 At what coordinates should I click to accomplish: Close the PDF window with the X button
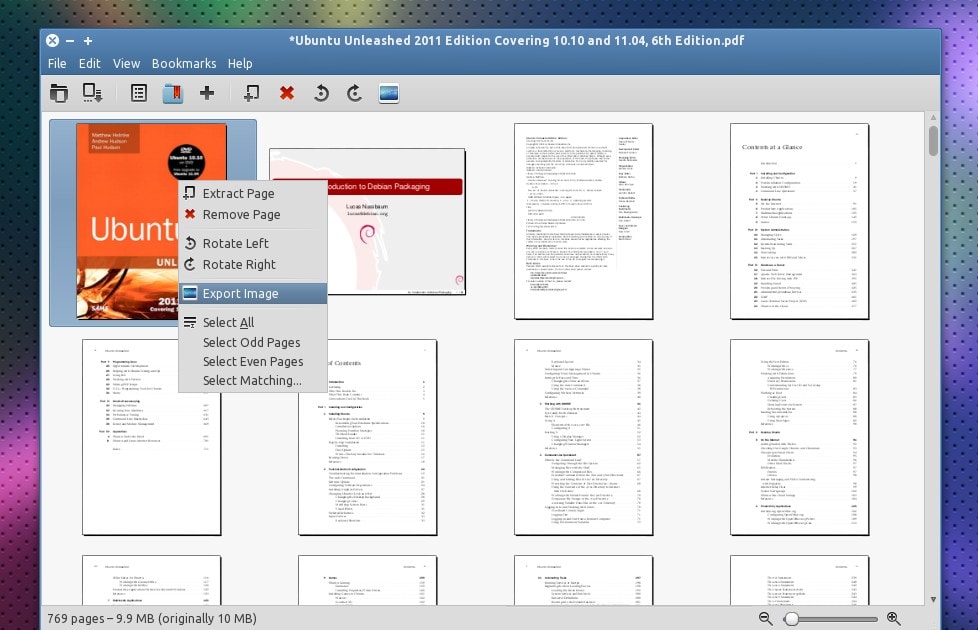coord(52,41)
